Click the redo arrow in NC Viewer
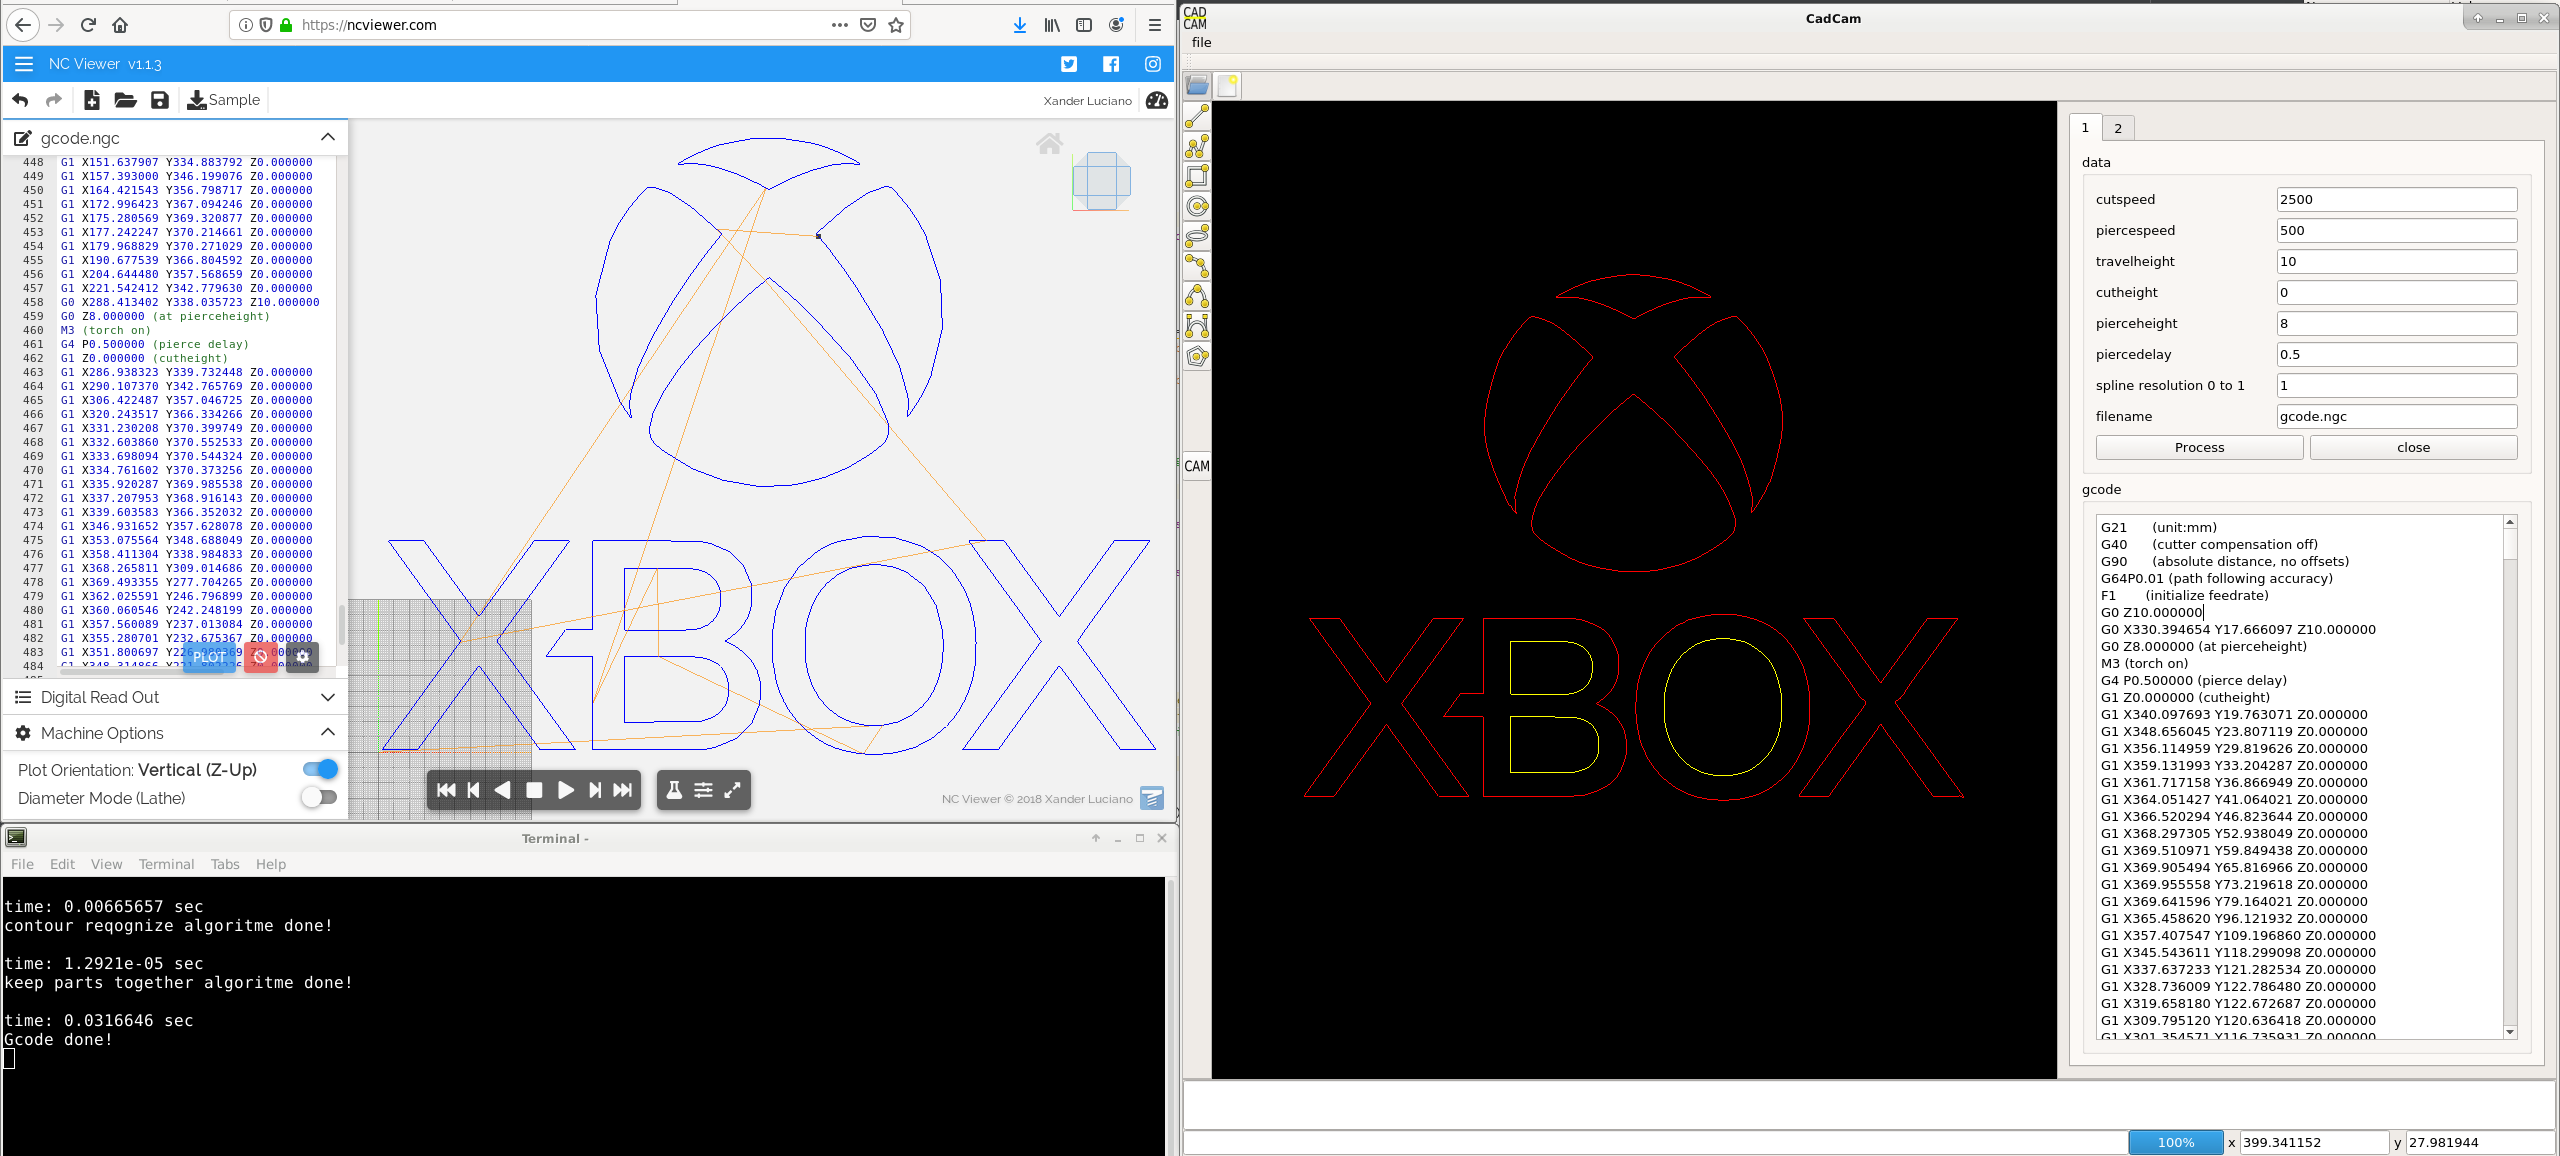 click(x=54, y=100)
